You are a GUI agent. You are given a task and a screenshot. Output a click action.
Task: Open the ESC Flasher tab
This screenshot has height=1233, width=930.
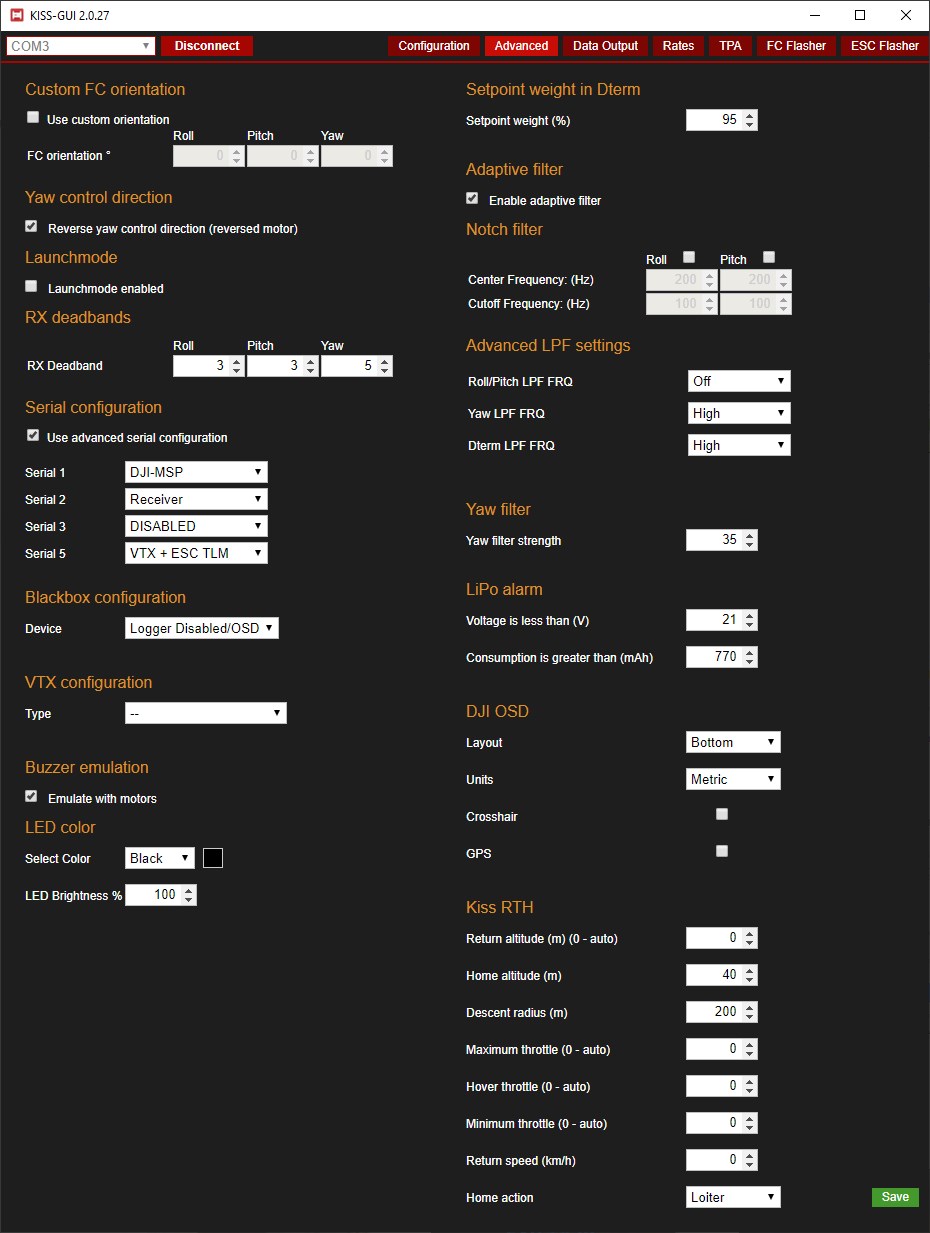pos(884,46)
